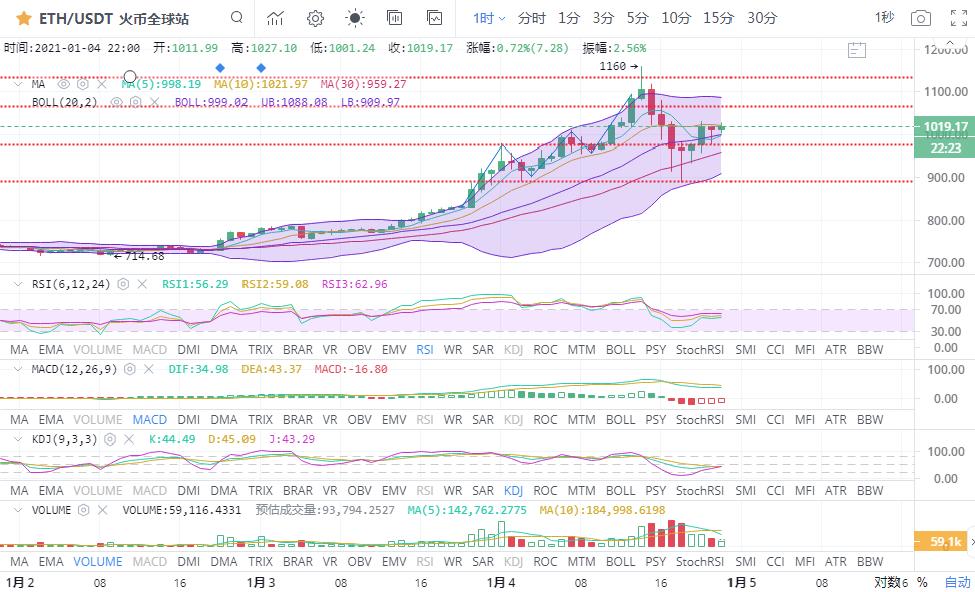
Task: Expand the 1时 timeframe dropdown
Action: point(489,18)
